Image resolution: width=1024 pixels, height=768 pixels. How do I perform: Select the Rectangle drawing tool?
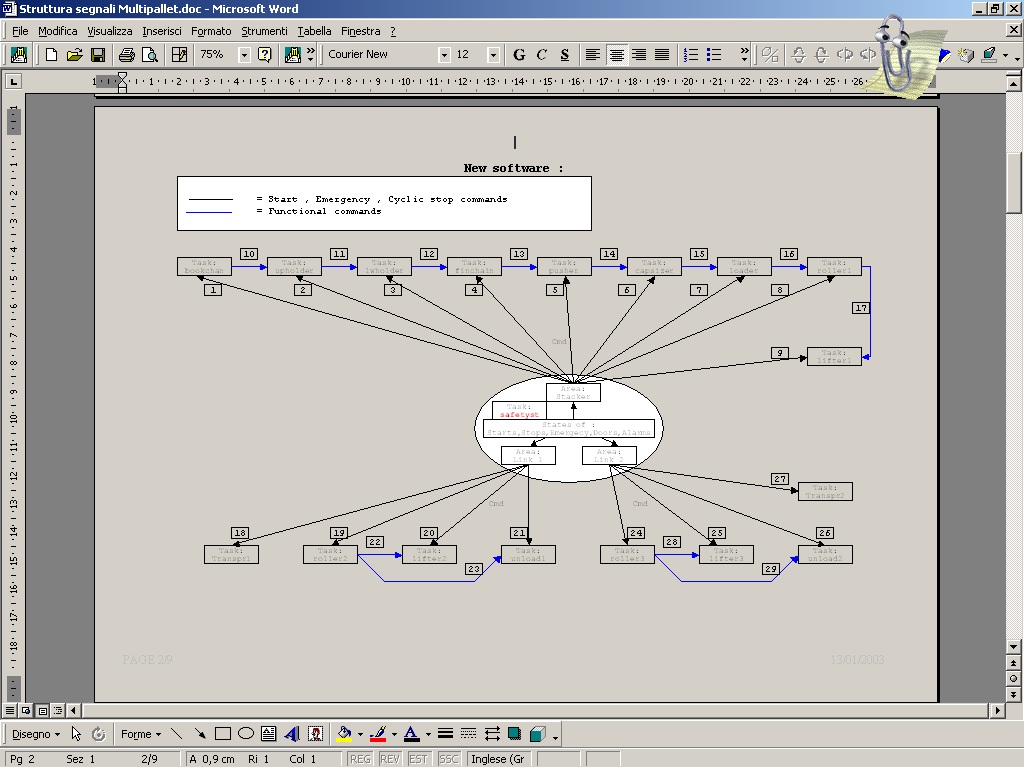[223, 734]
